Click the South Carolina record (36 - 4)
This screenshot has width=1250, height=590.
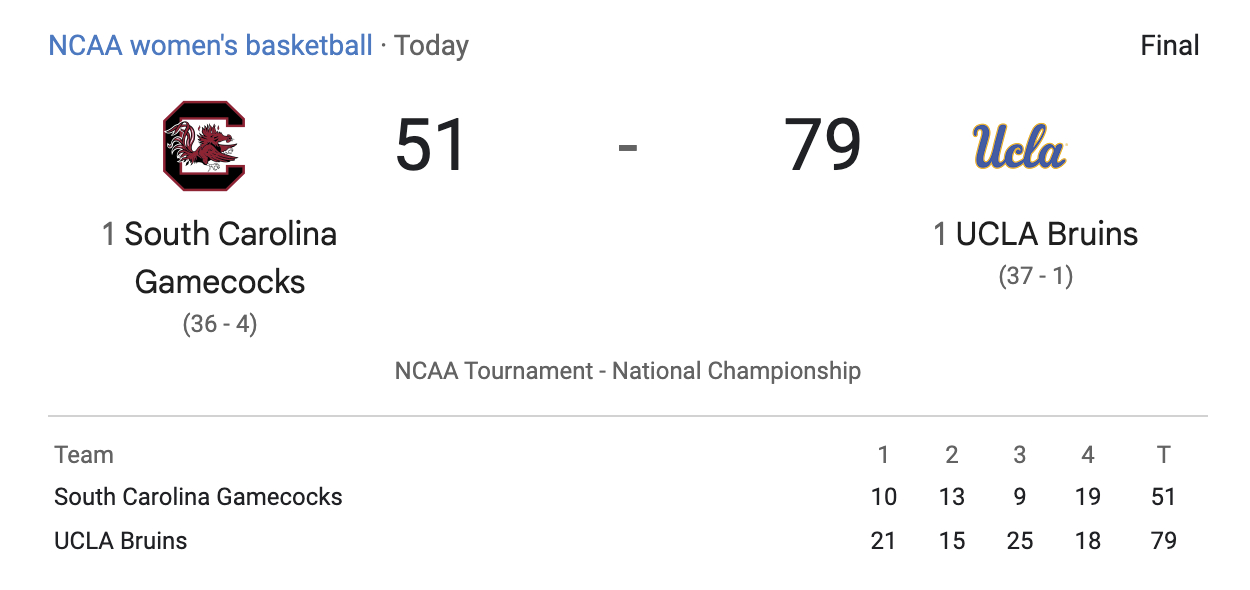pyautogui.click(x=220, y=324)
